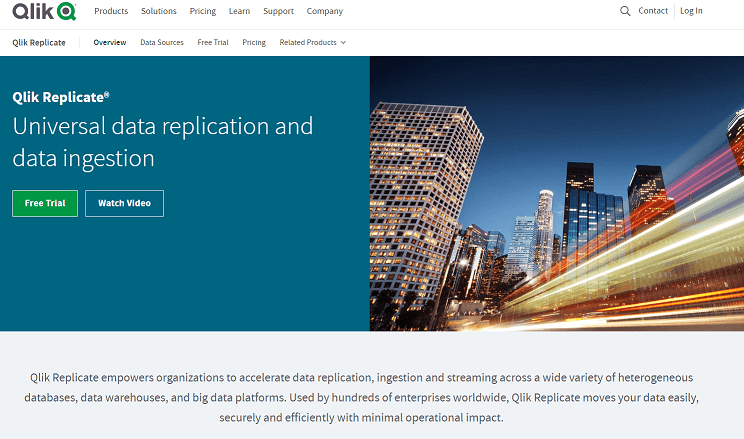This screenshot has height=439, width=744.
Task: Open the Learn menu
Action: 239,11
